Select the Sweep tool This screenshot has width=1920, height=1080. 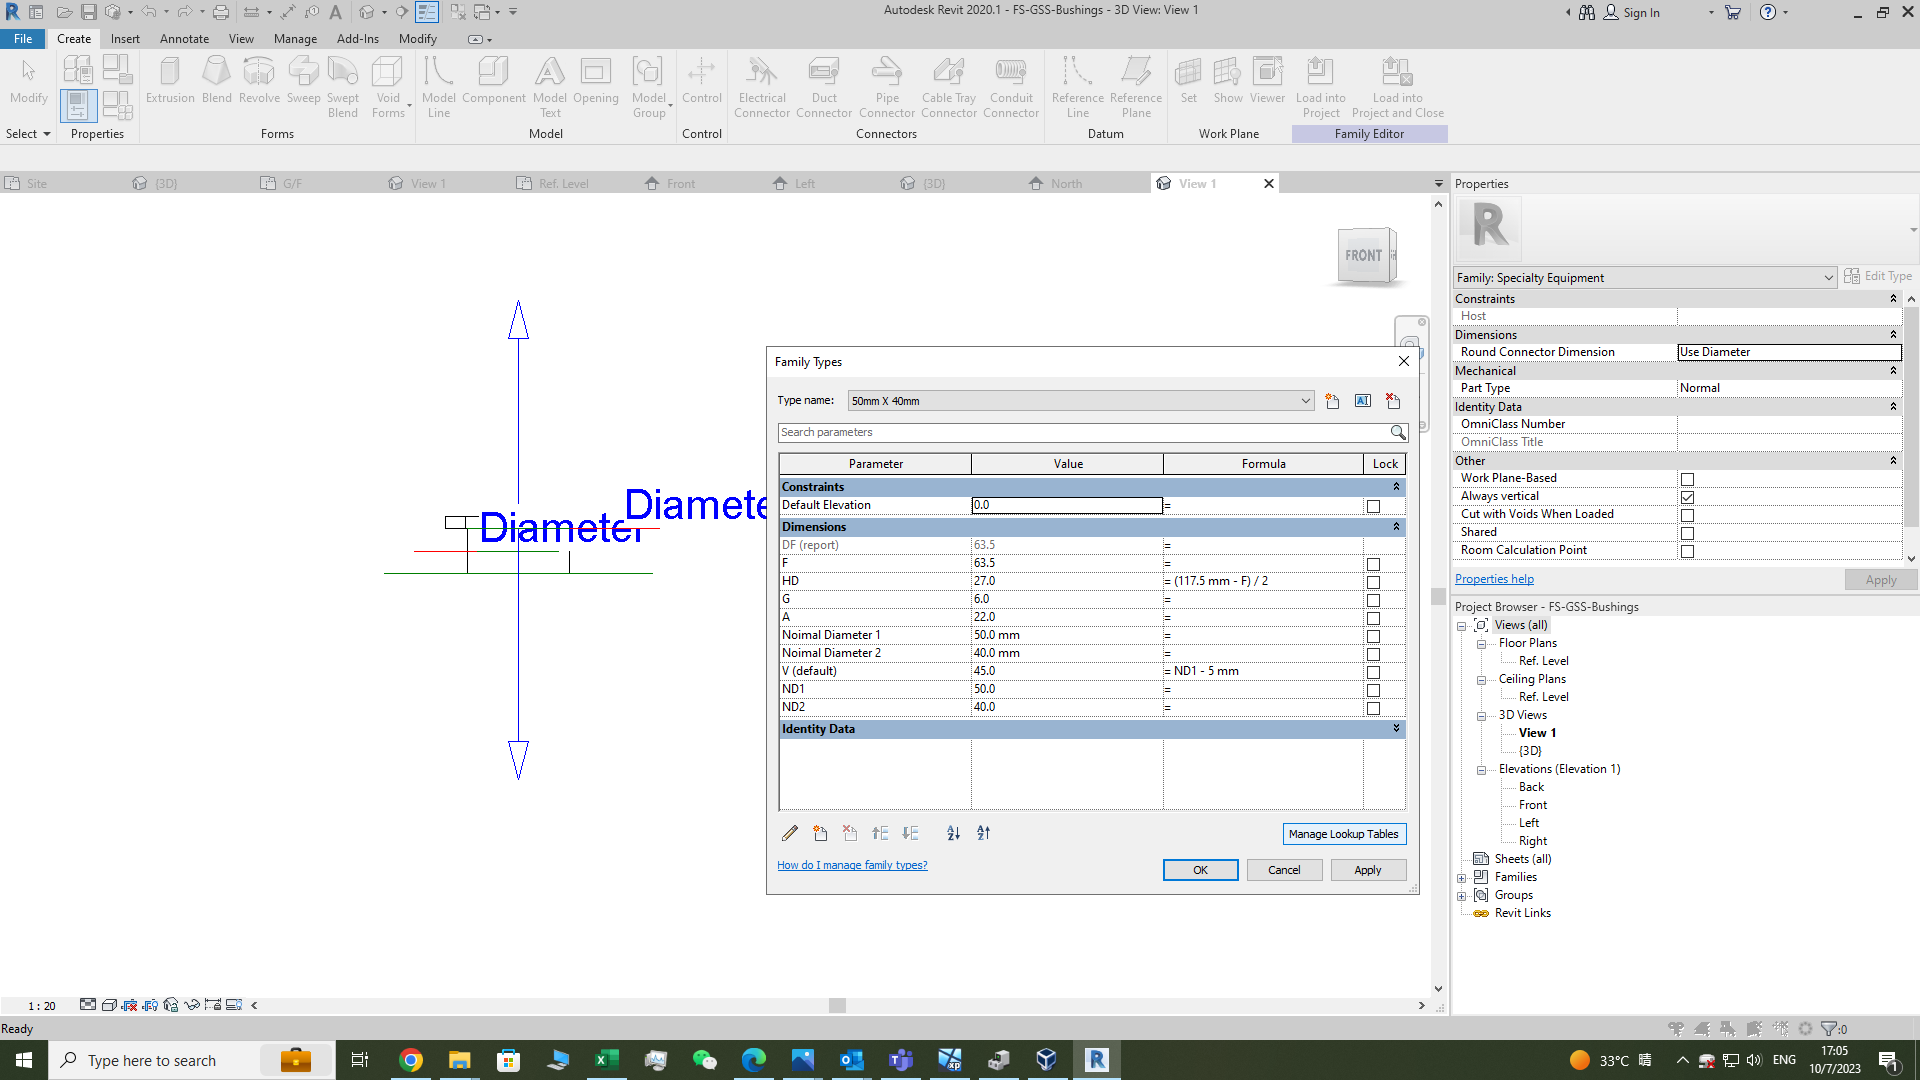tap(303, 80)
